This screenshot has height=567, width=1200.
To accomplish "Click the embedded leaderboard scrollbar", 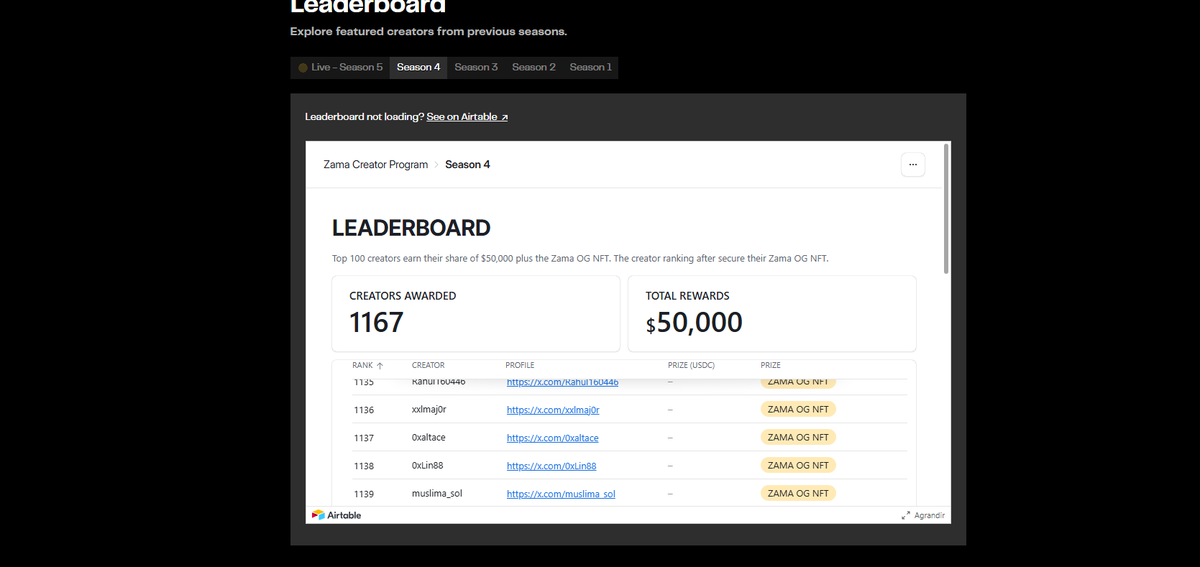I will coord(946,210).
